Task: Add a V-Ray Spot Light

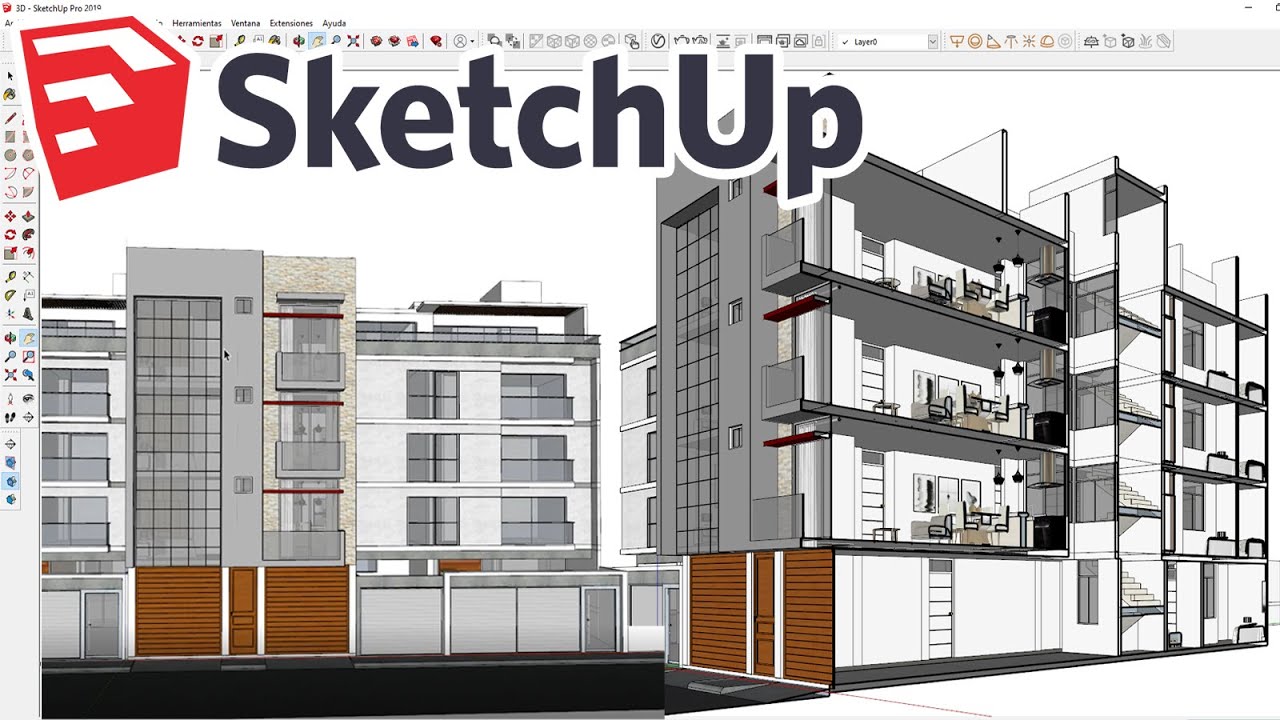Action: click(x=993, y=41)
